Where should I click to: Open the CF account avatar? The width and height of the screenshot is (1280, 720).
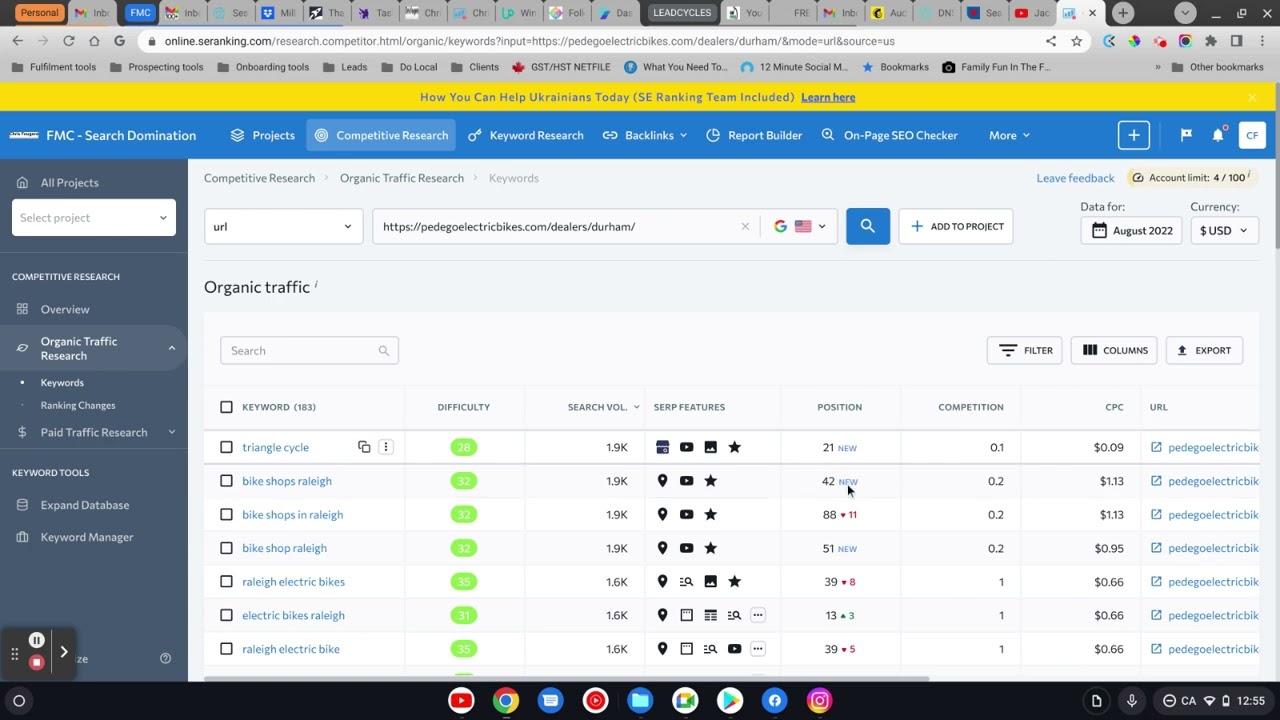(1252, 135)
